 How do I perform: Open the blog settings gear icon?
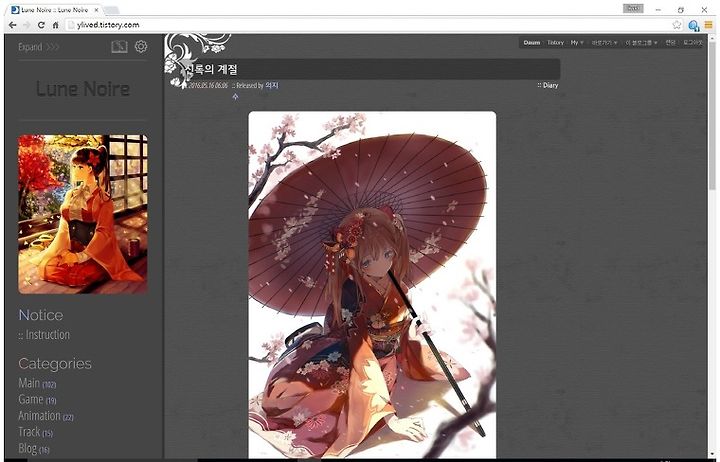141,46
